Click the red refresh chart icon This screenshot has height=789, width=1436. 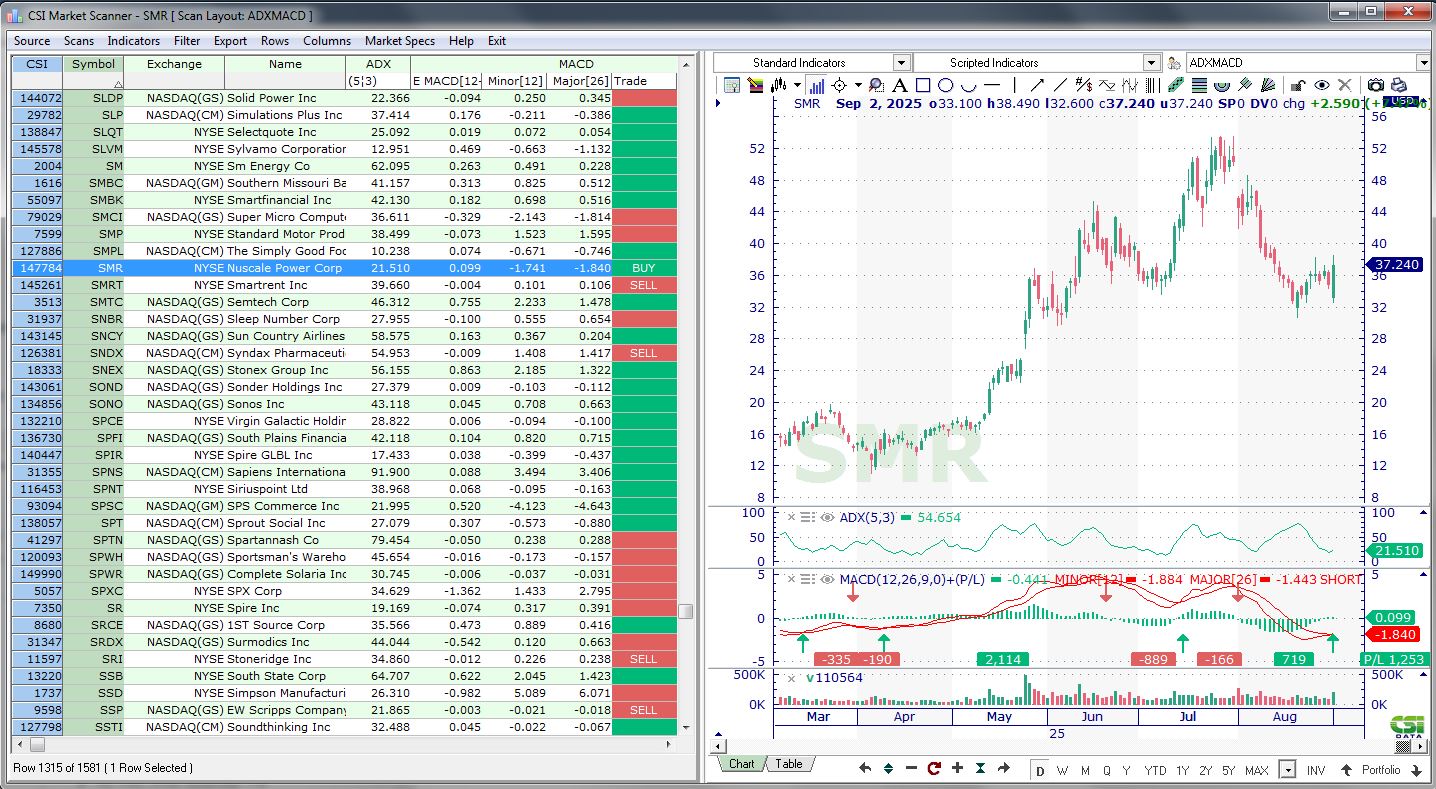point(934,768)
